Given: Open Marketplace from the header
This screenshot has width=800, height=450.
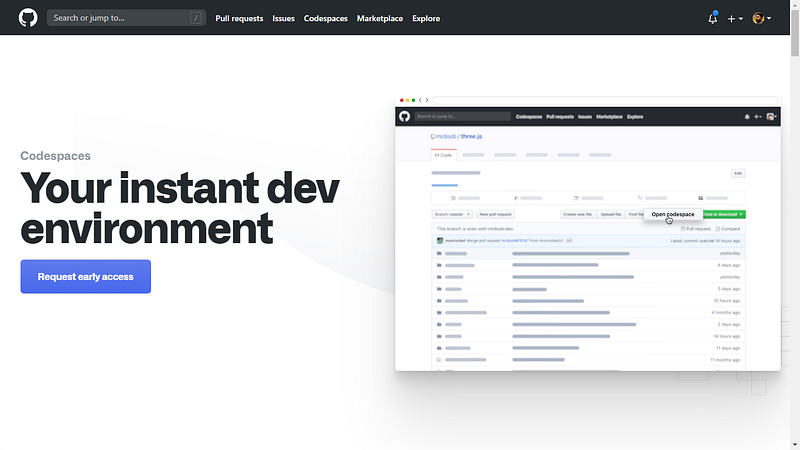Looking at the screenshot, I should click(380, 18).
